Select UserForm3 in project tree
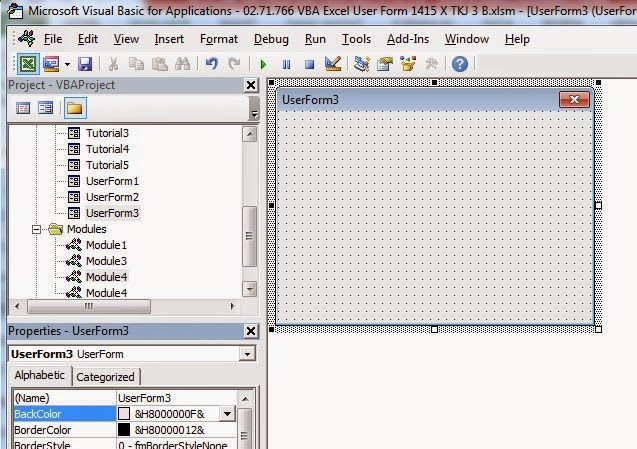The image size is (637, 449). 112,213
